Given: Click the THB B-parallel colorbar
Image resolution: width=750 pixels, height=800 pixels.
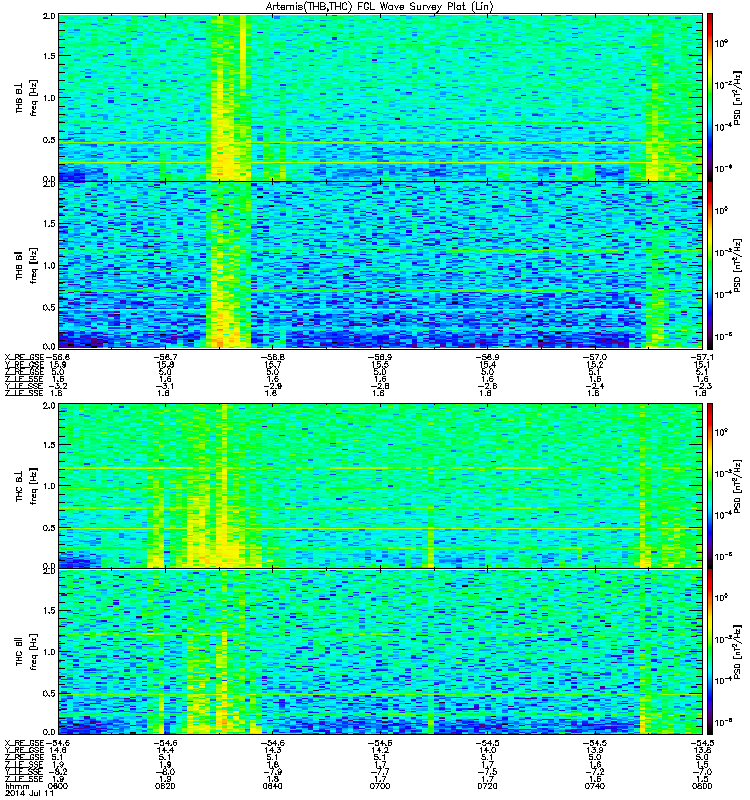Looking at the screenshot, I should (710, 265).
